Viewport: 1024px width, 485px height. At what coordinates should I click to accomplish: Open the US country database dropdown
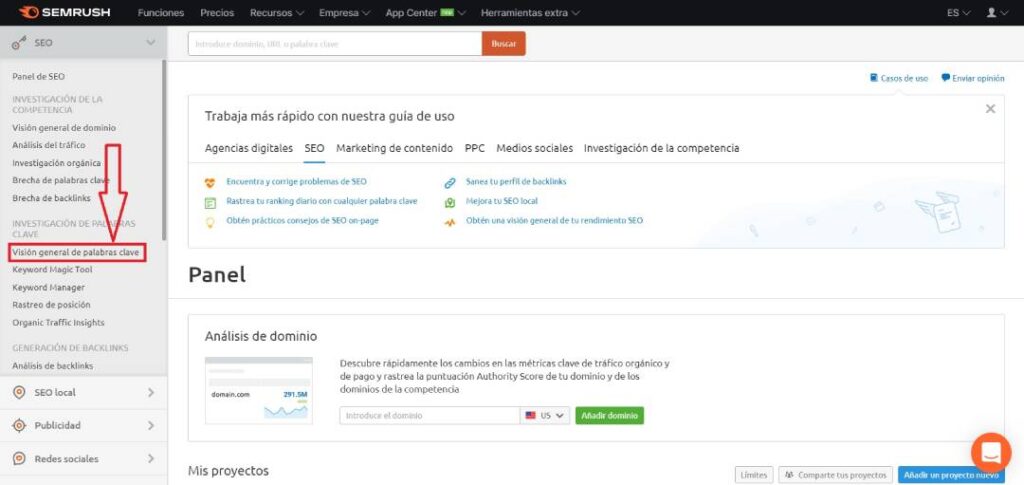[x=545, y=415]
